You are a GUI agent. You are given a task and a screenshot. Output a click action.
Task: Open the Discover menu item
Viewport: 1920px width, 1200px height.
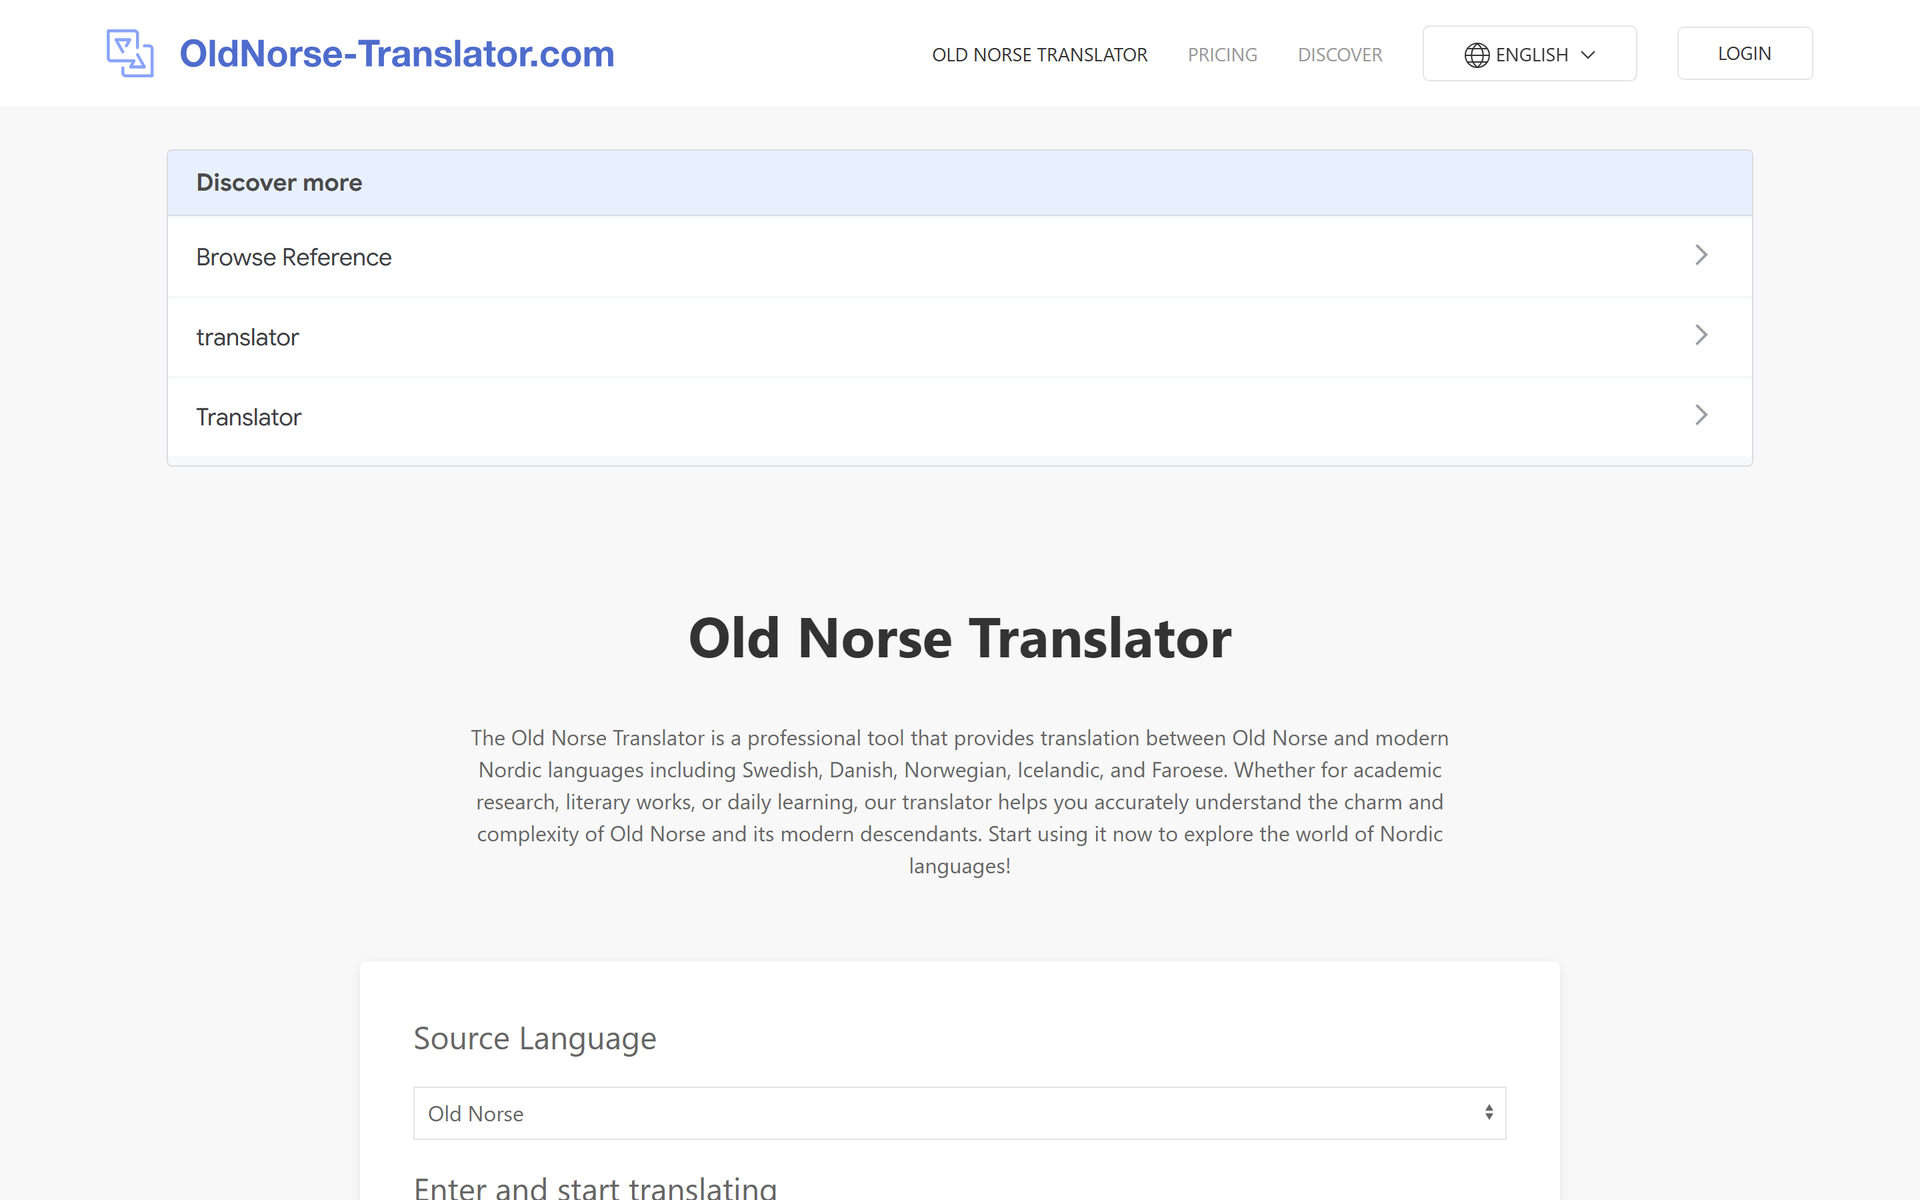click(1340, 55)
